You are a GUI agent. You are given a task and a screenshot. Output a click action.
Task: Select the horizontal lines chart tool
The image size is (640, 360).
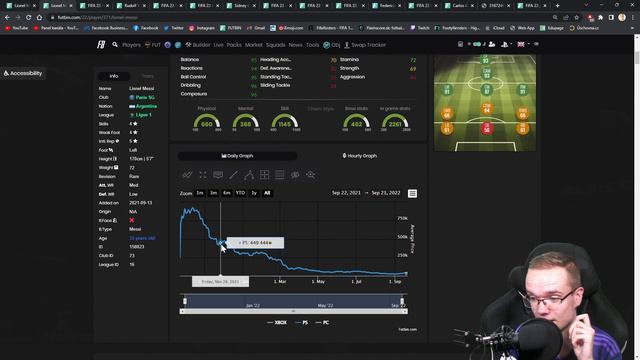pos(280,175)
